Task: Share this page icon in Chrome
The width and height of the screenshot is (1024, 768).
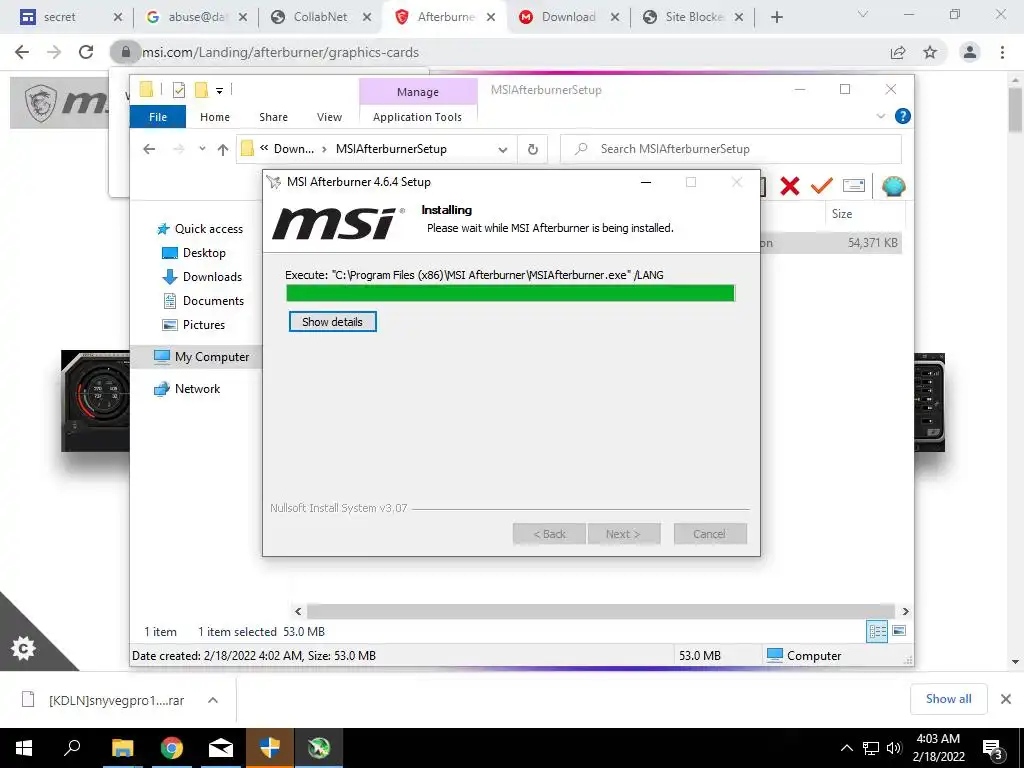Action: [x=899, y=52]
